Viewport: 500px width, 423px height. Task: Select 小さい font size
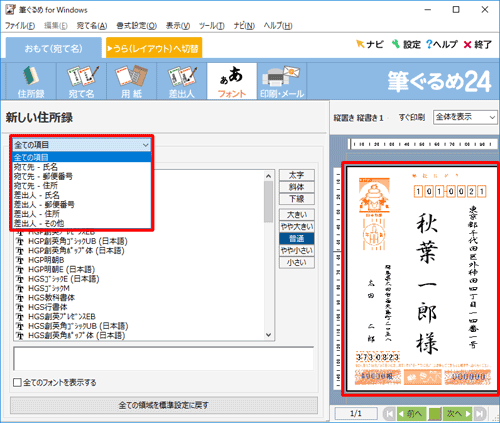pyautogui.click(x=297, y=263)
